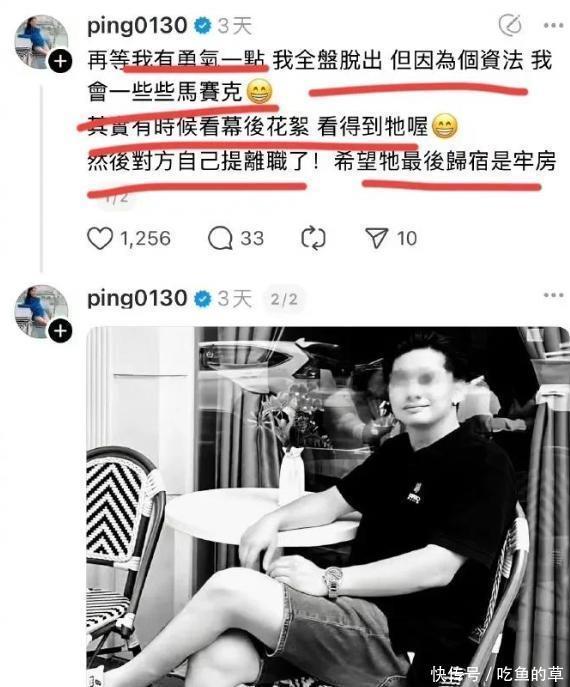Open ping0130 profile from top username

(x=137, y=26)
